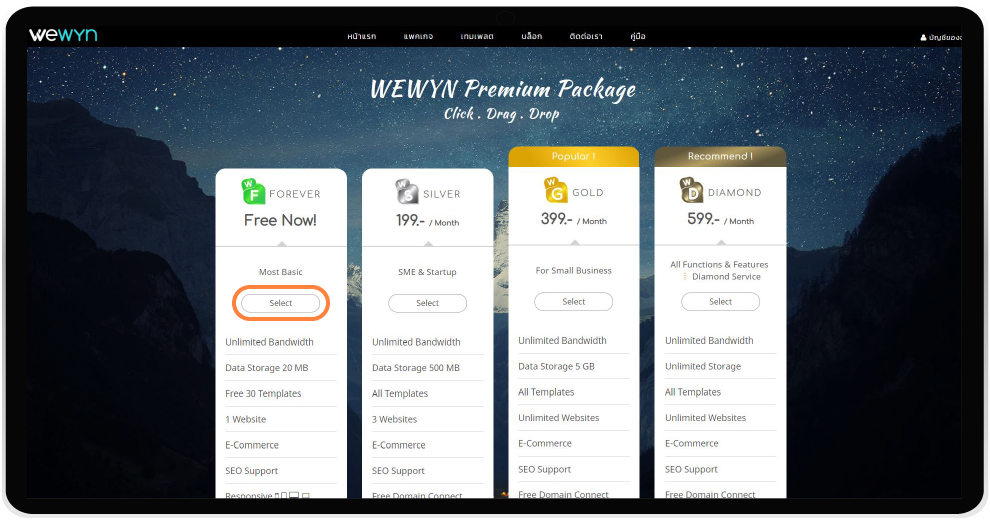
Task: Open the user account icon in header
Action: click(924, 37)
